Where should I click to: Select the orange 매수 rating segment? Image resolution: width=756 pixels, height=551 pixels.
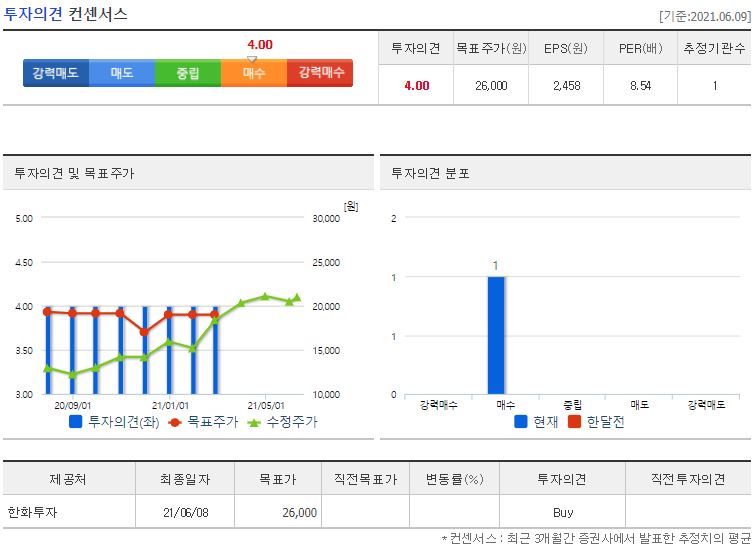coord(254,73)
